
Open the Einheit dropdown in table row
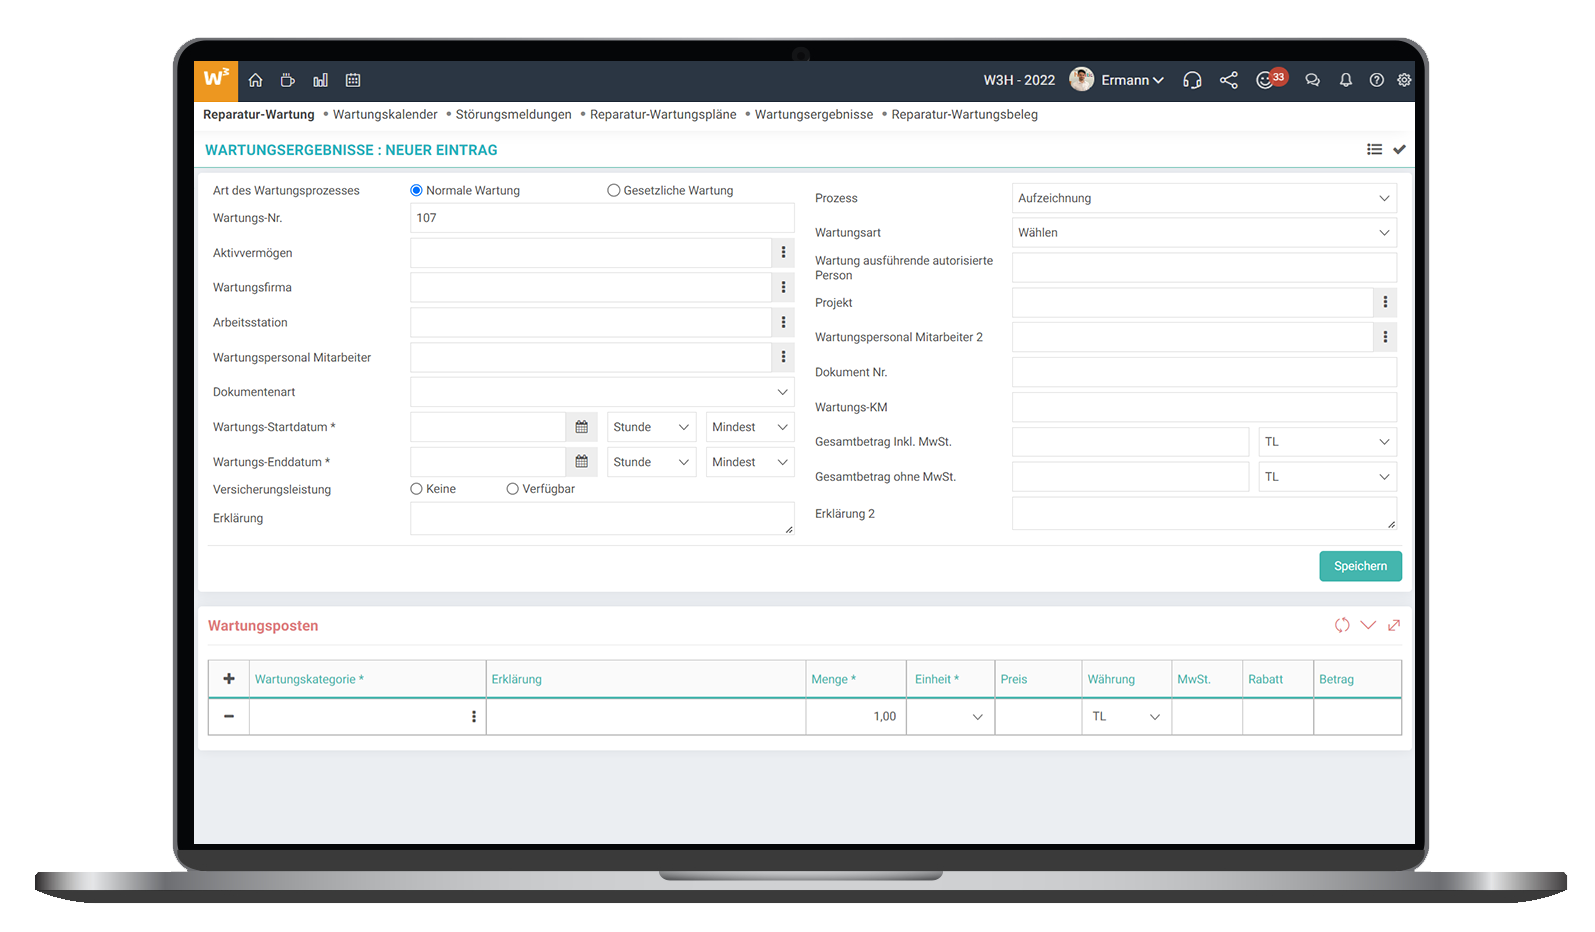(x=950, y=717)
